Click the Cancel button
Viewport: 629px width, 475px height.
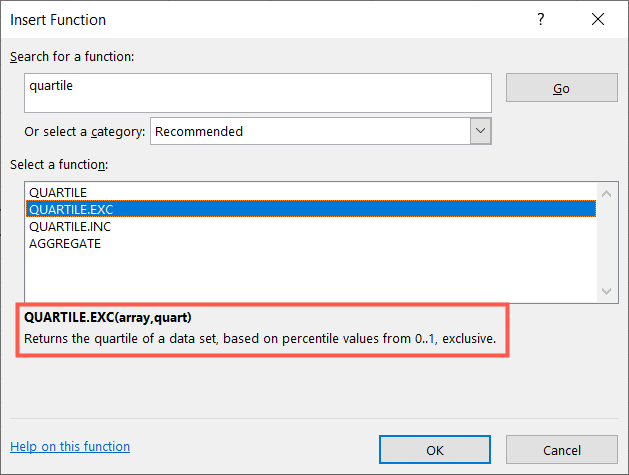[561, 450]
